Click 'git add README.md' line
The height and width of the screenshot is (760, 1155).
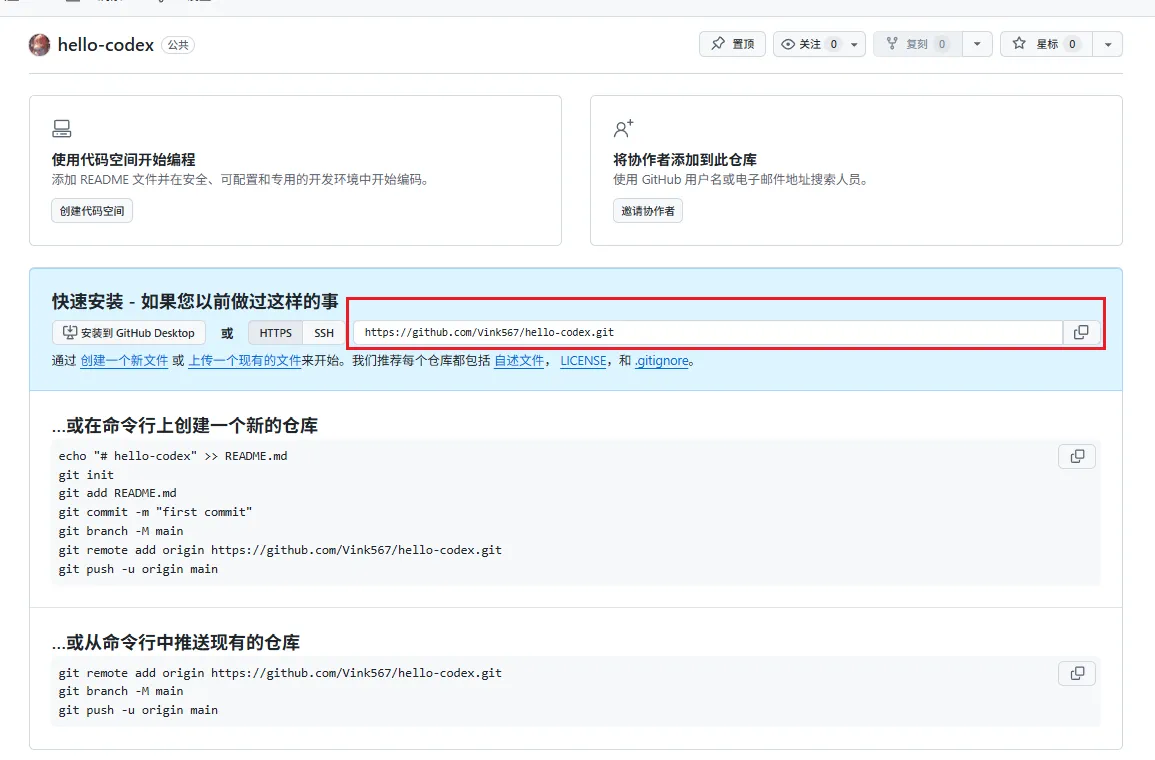coord(118,493)
